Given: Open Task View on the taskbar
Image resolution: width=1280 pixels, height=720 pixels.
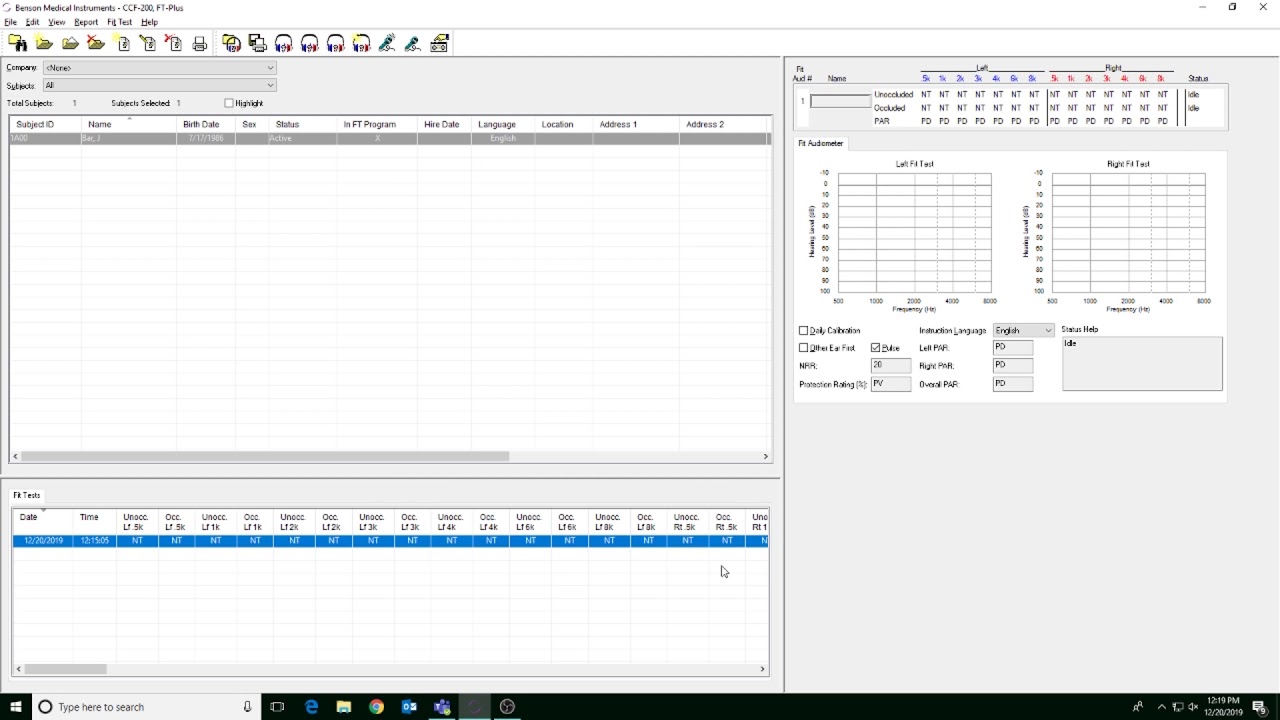Looking at the screenshot, I should coord(277,707).
